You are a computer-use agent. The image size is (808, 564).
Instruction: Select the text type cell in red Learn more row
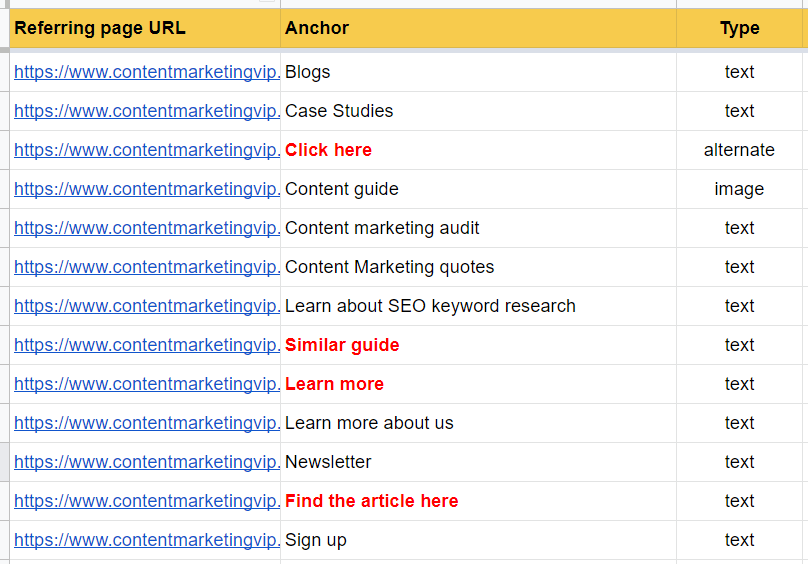[x=739, y=384]
